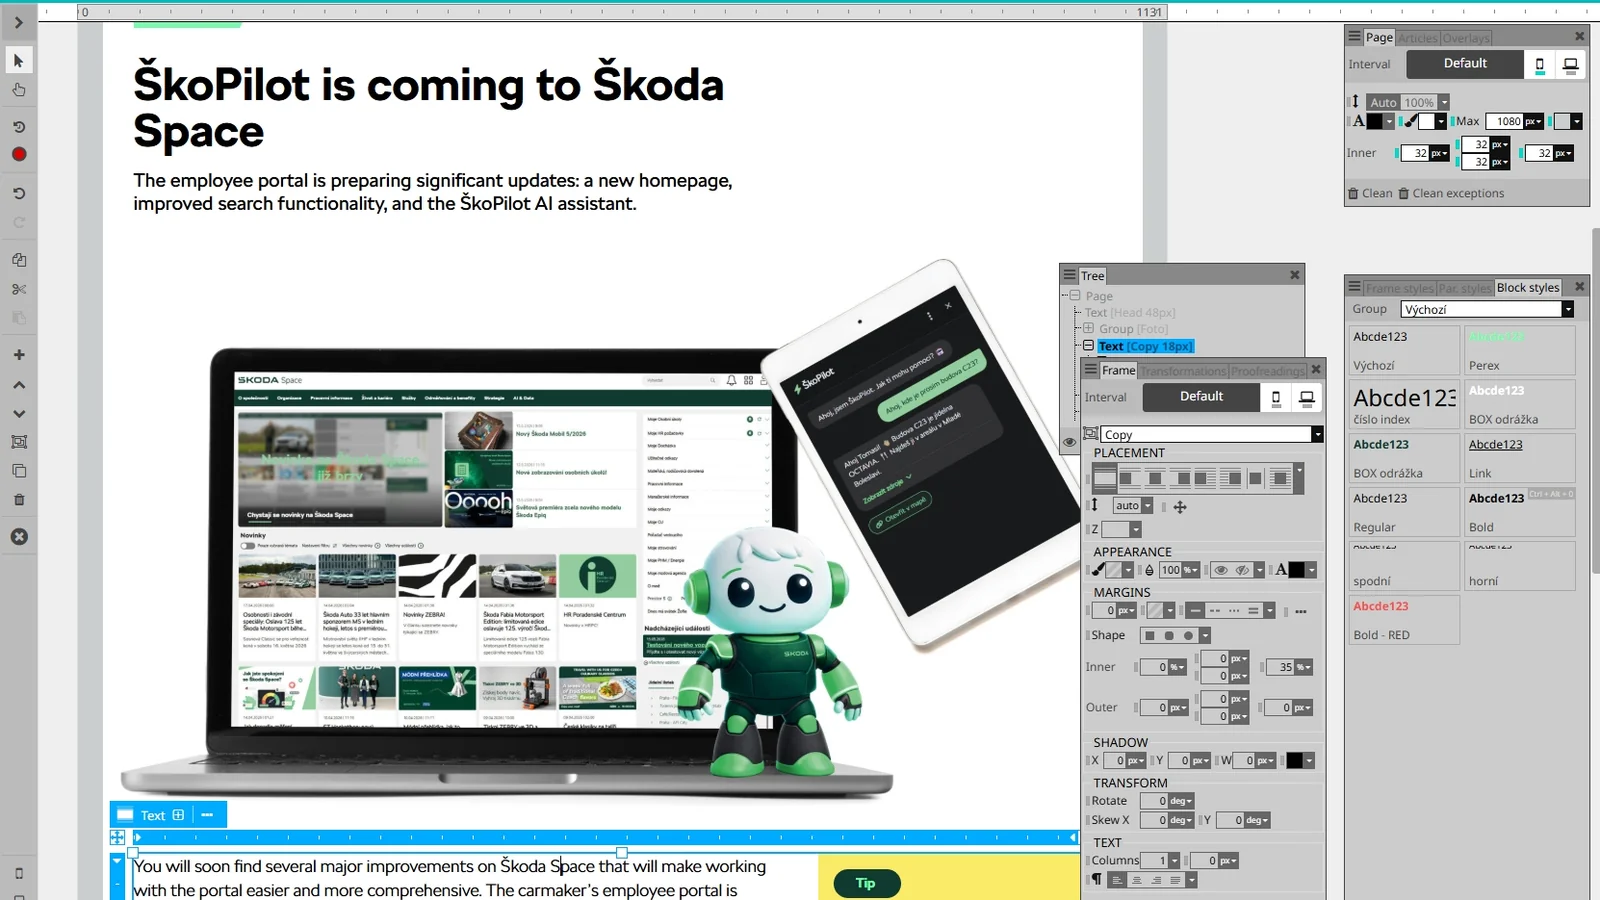1600x900 pixels.
Task: Select mobile interval icon in Frame panel
Action: point(1276,398)
